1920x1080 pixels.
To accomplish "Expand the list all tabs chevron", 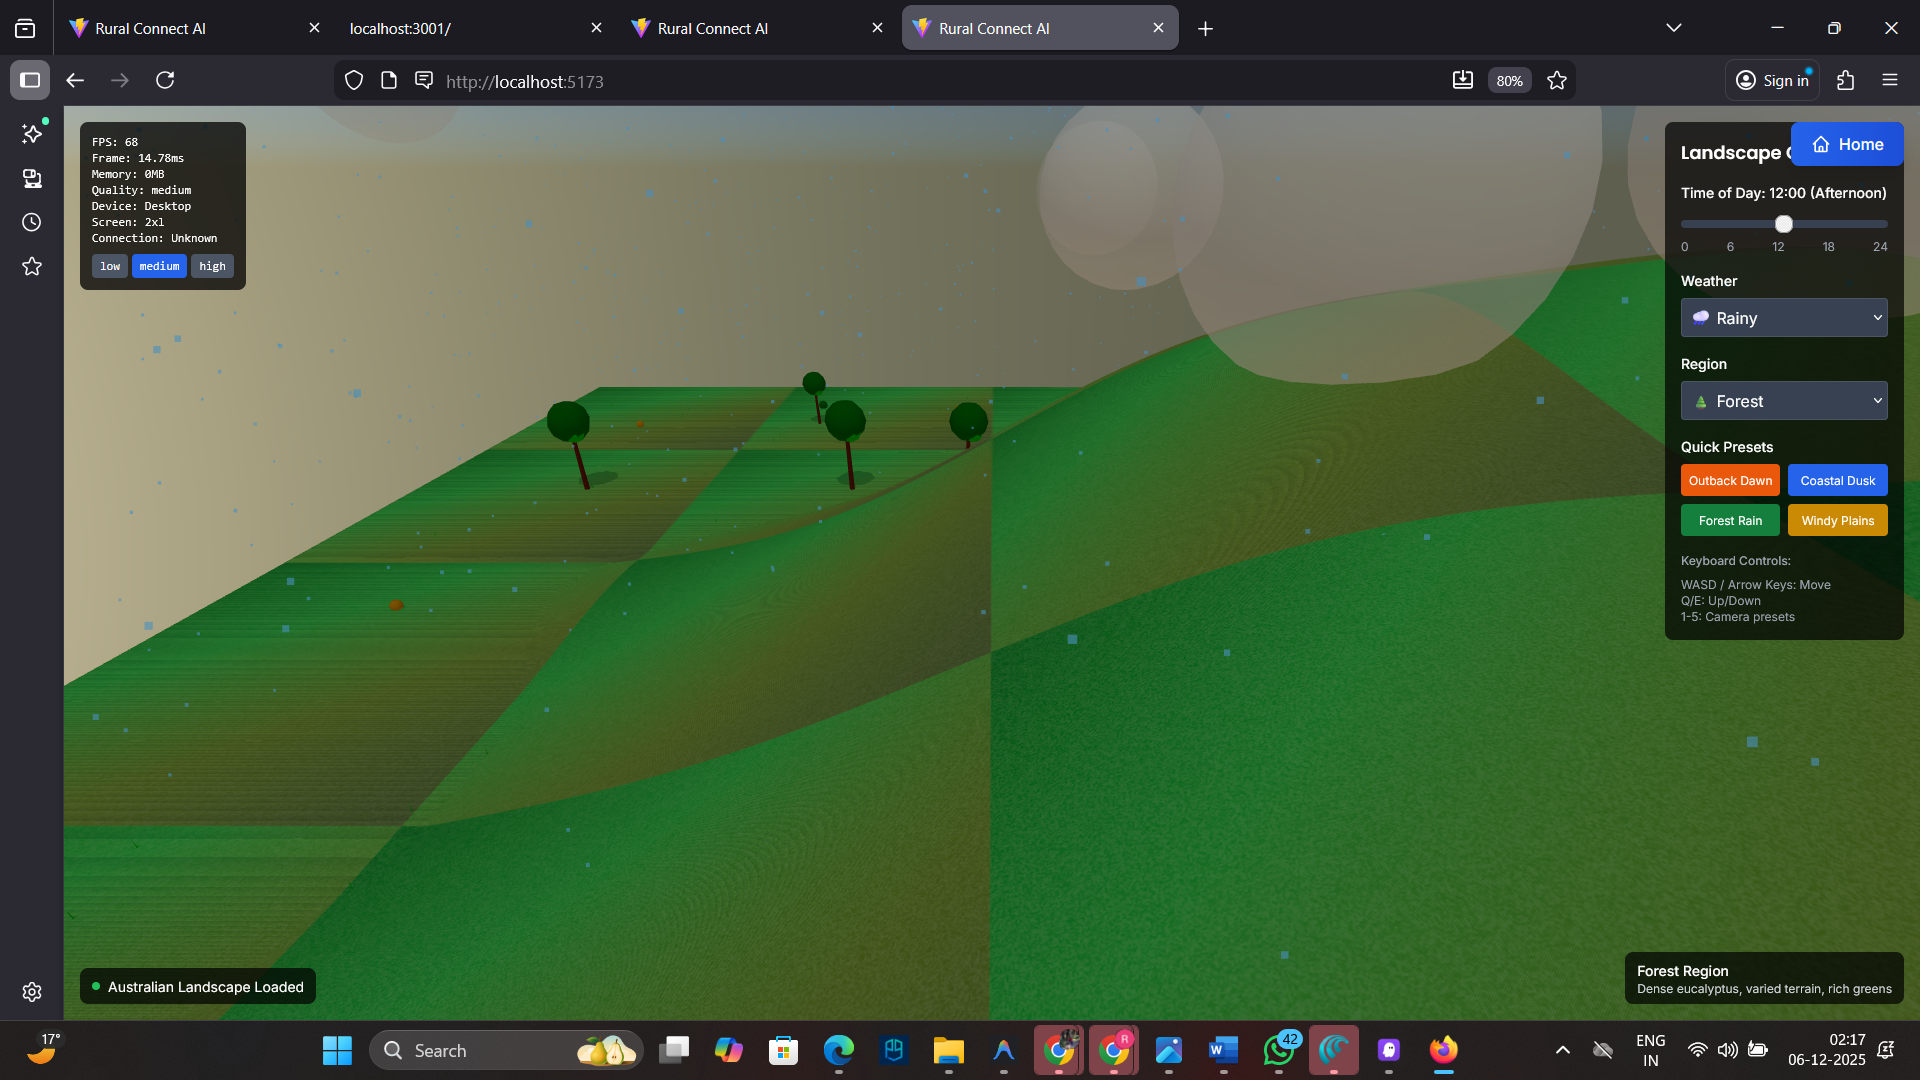I will [x=1673, y=28].
